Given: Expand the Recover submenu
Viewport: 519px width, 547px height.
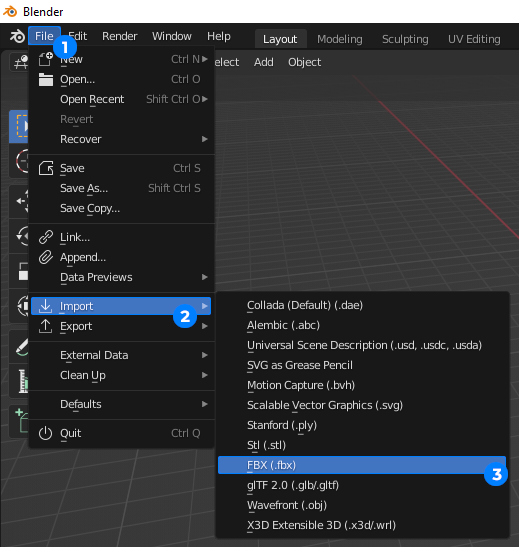Looking at the screenshot, I should point(121,139).
